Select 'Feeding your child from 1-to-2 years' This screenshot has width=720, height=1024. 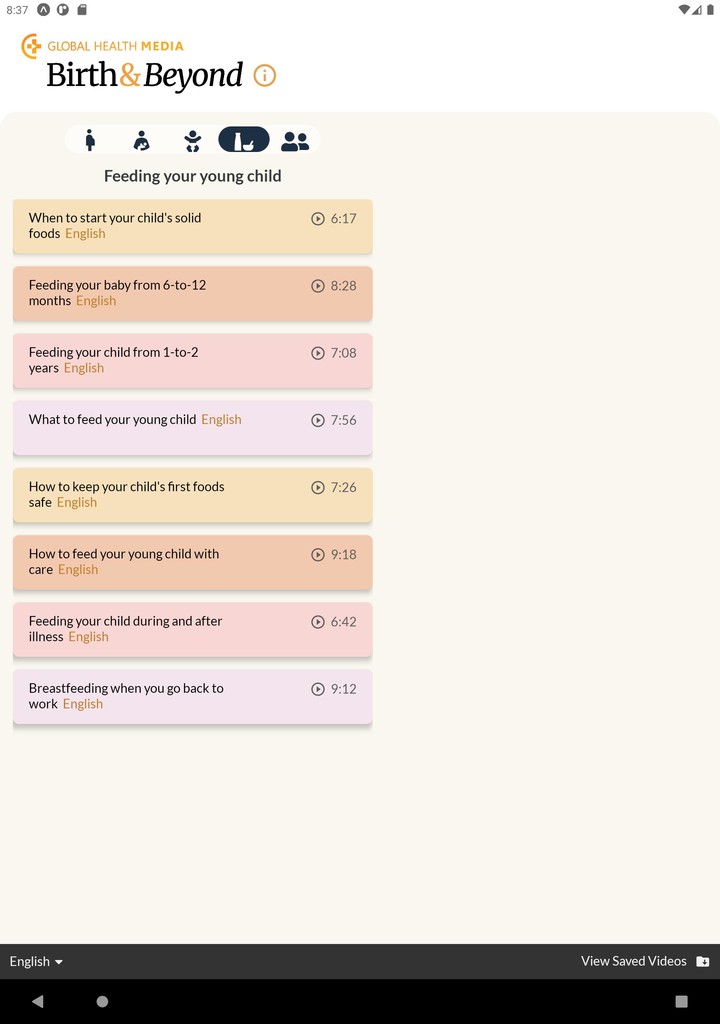pos(192,360)
